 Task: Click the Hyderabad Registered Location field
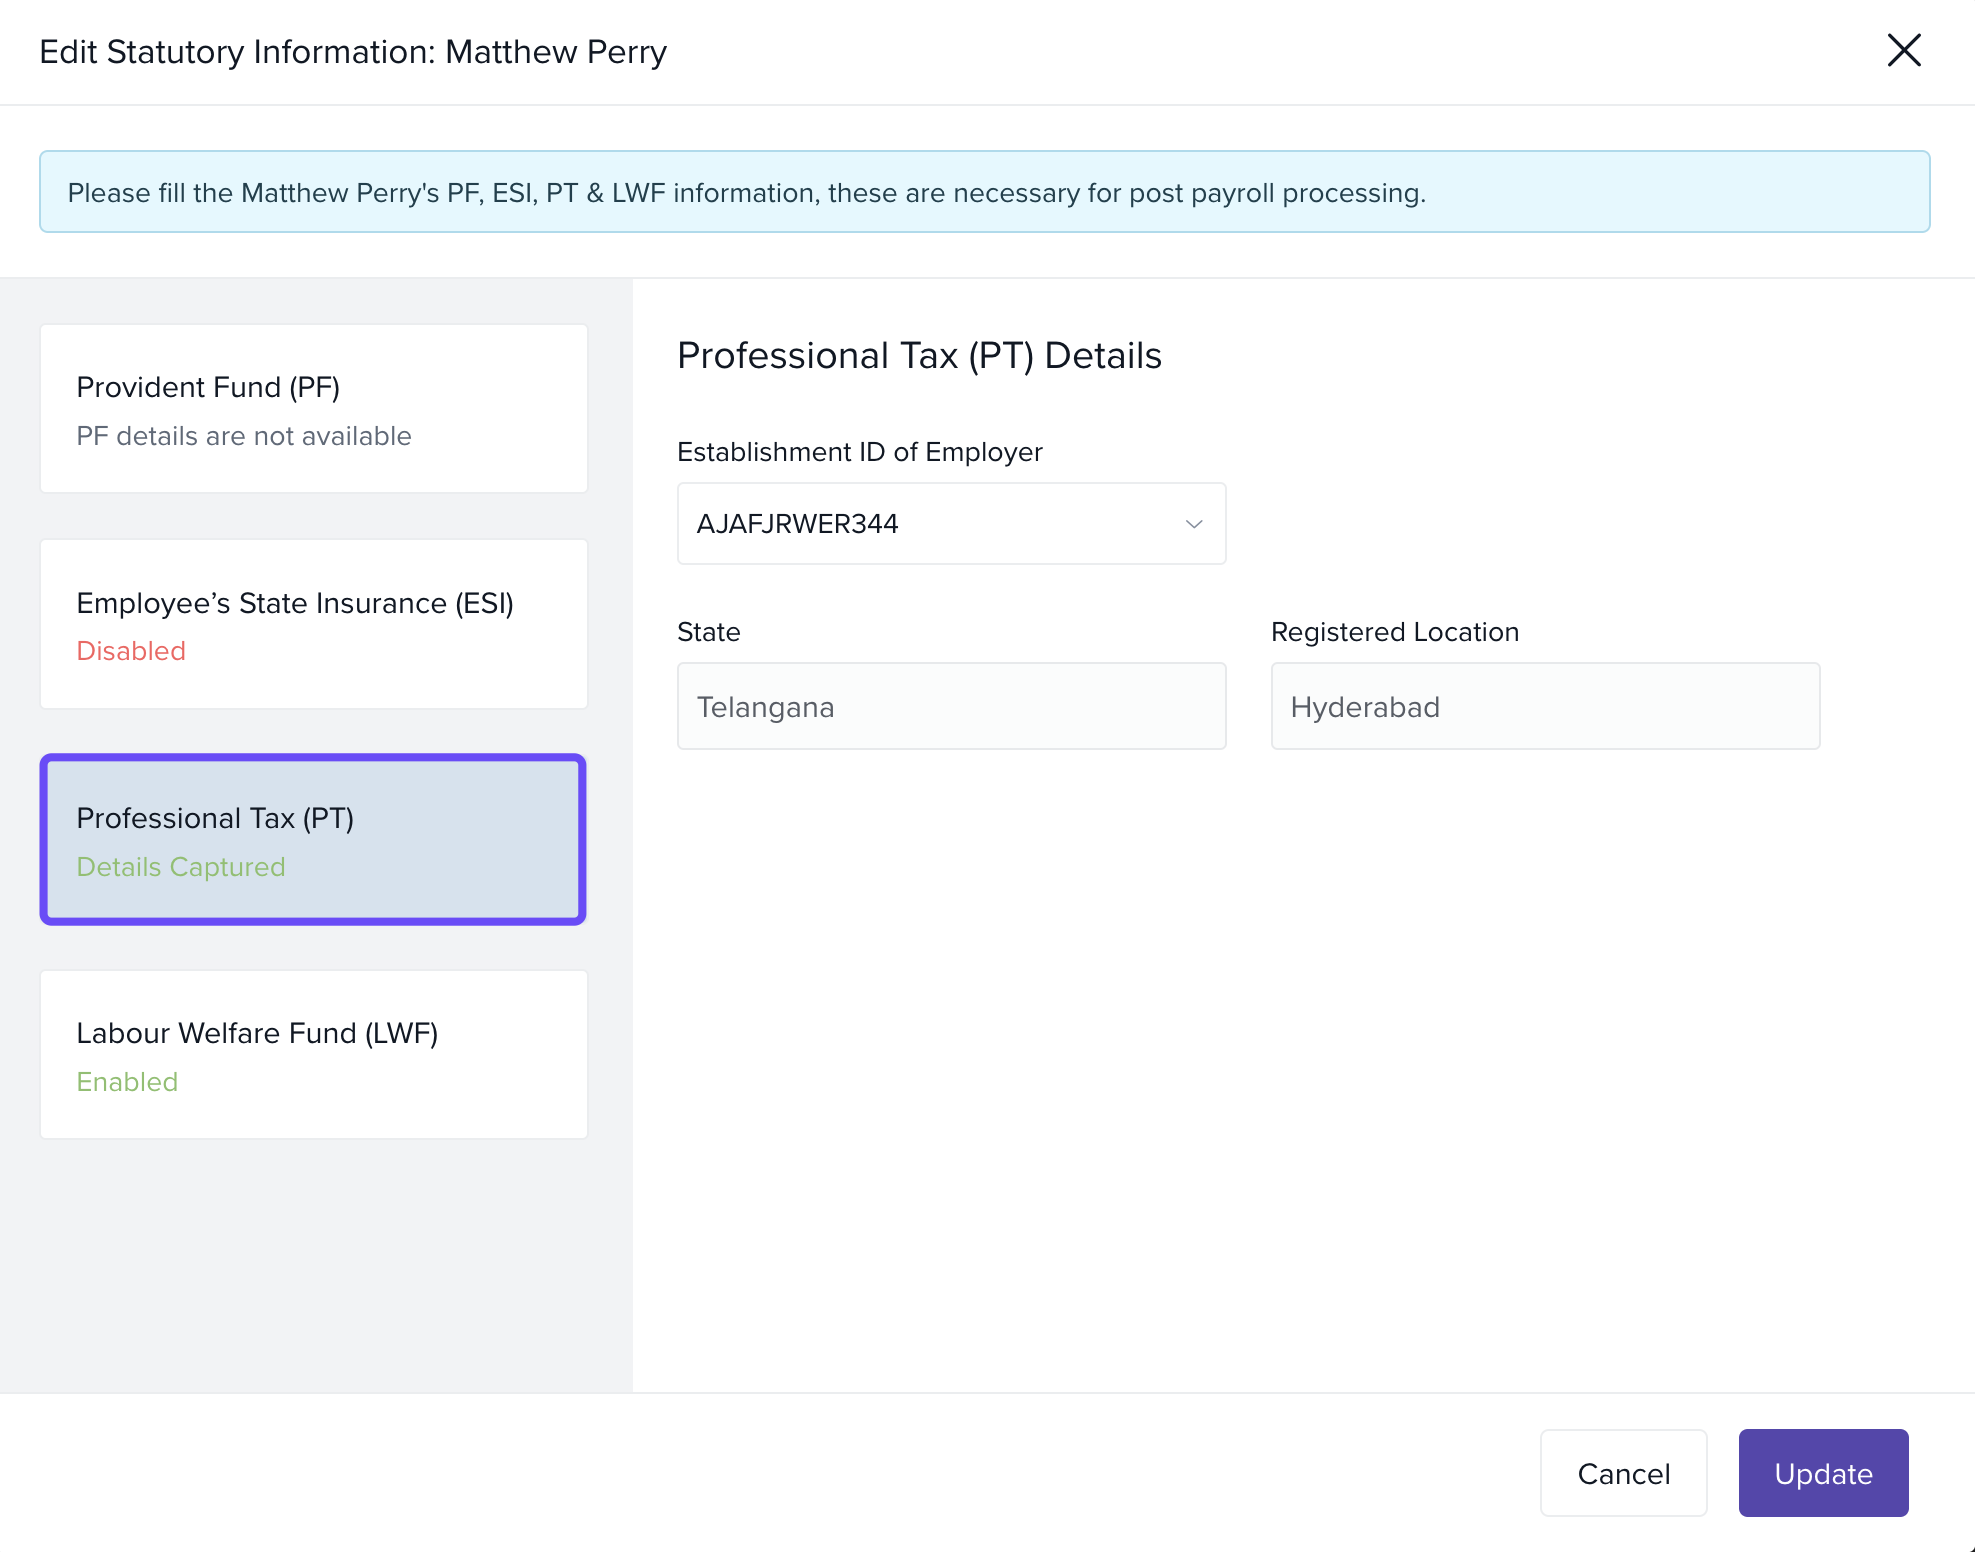tap(1544, 706)
